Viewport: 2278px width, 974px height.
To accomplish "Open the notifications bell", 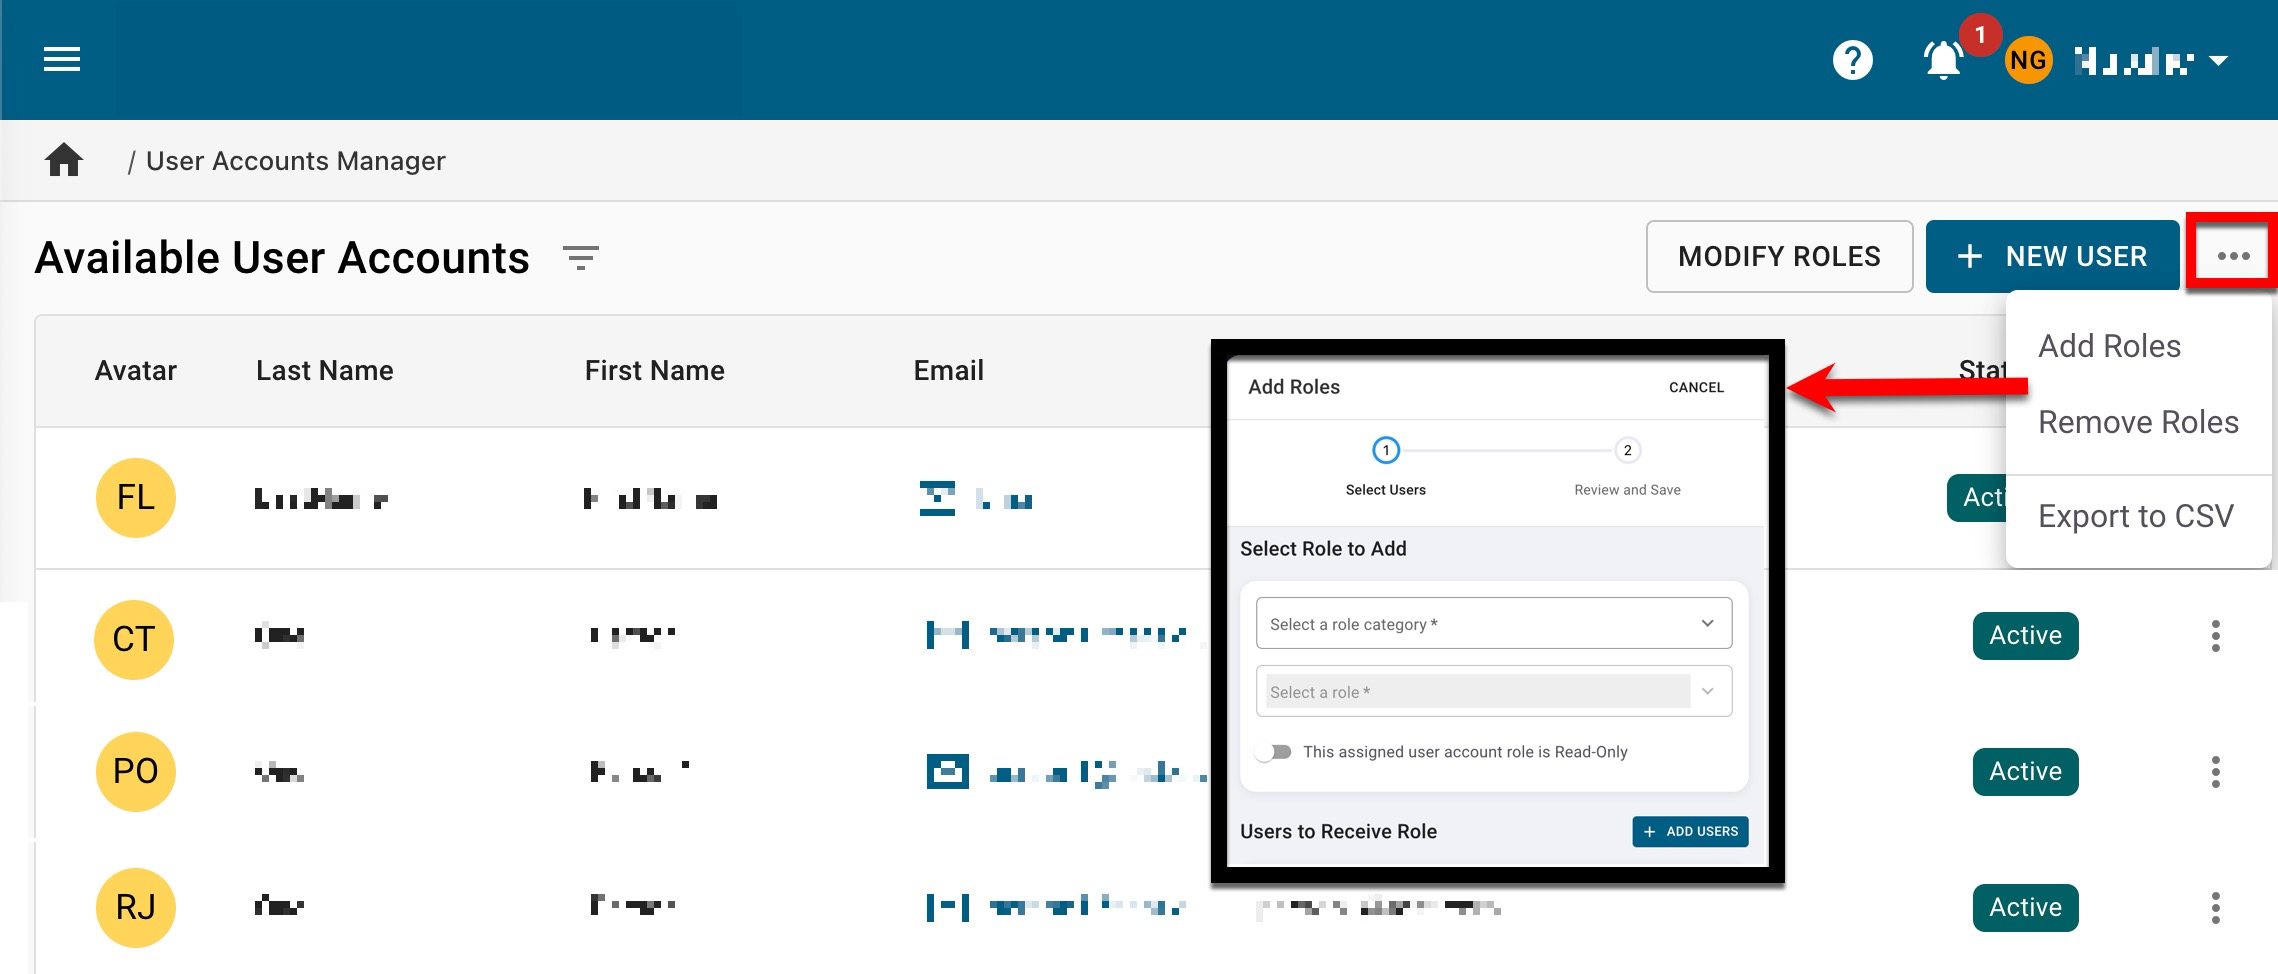I will click(1942, 61).
